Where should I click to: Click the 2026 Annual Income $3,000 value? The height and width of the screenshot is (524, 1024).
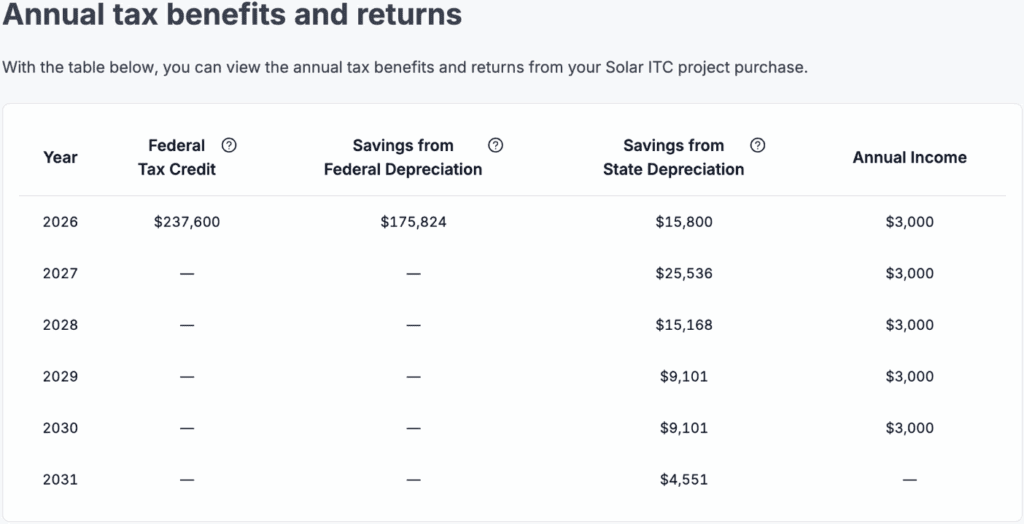(909, 222)
